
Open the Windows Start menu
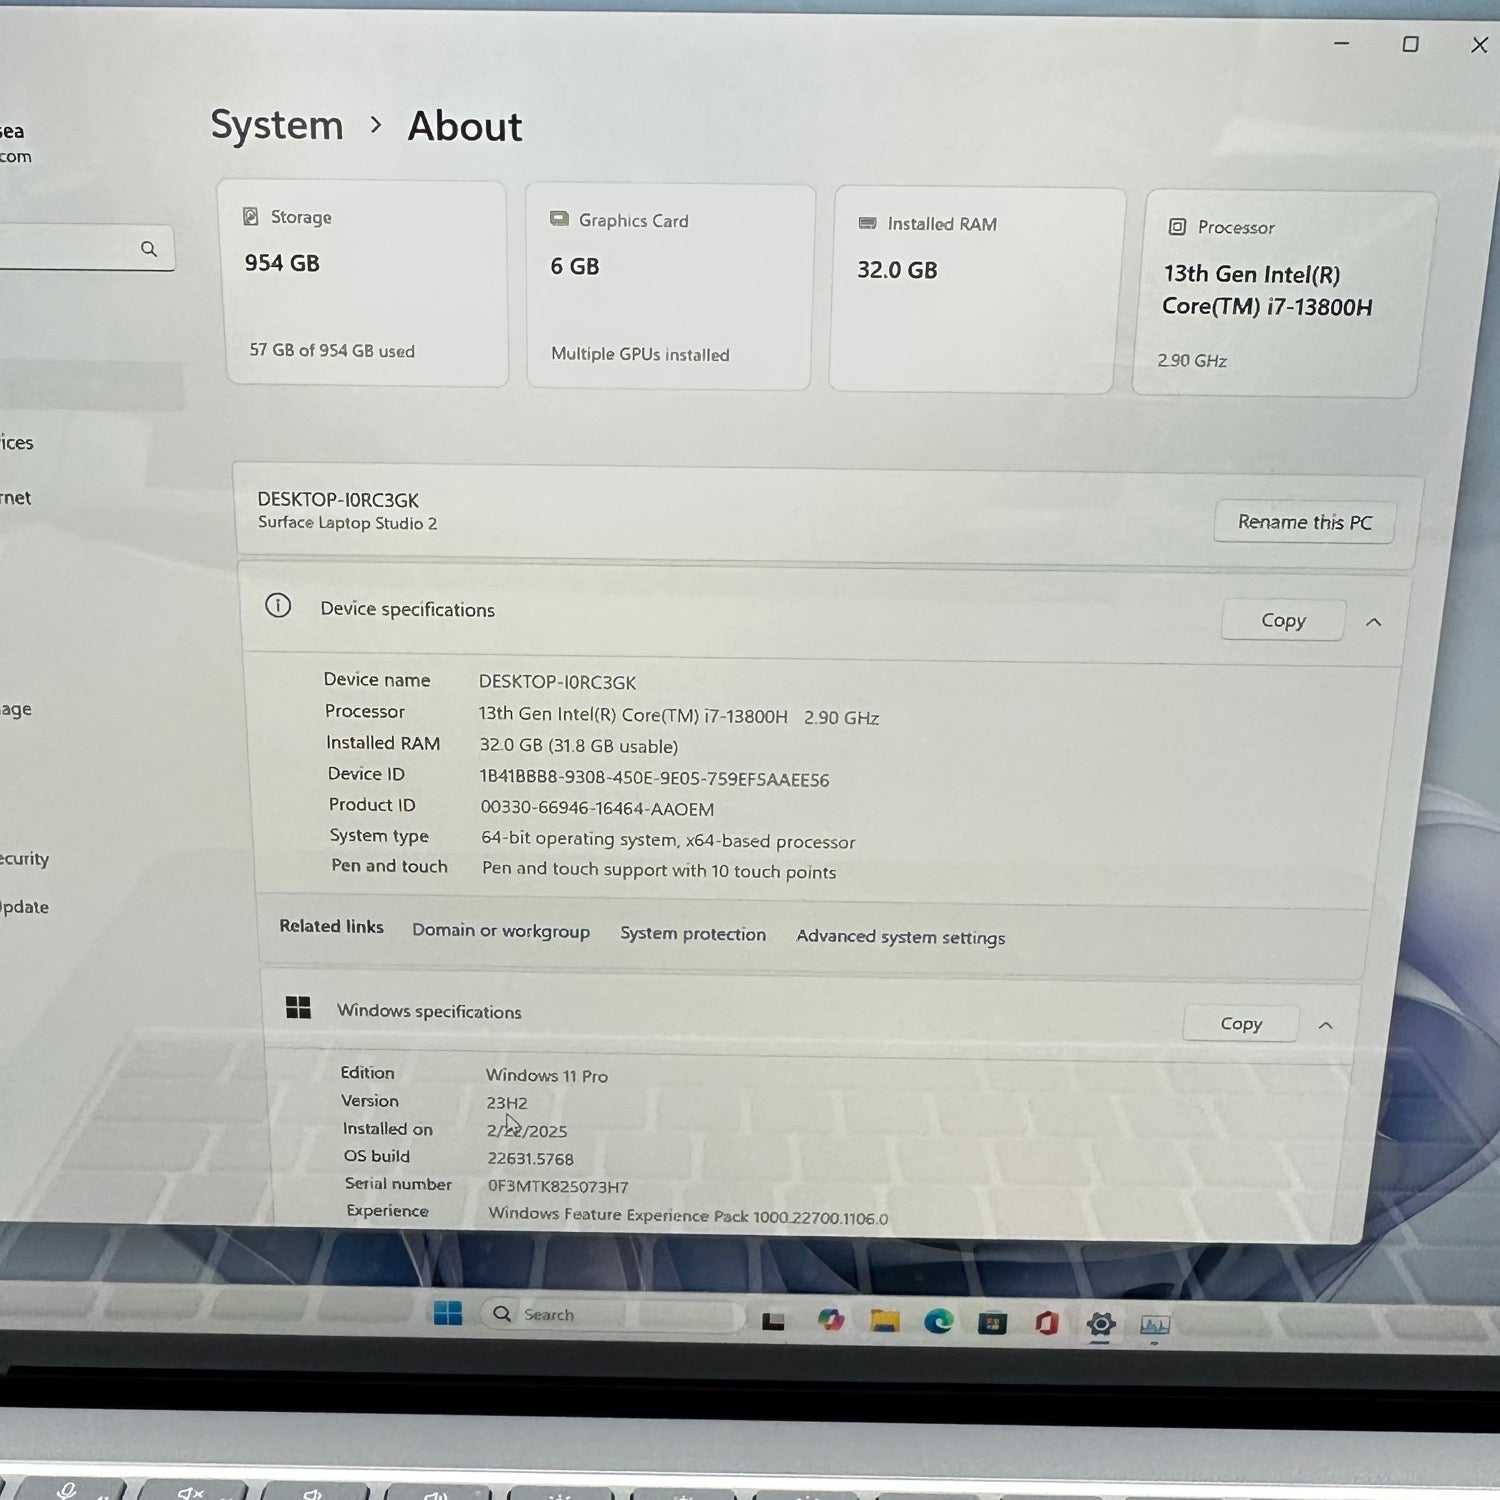[x=448, y=1313]
